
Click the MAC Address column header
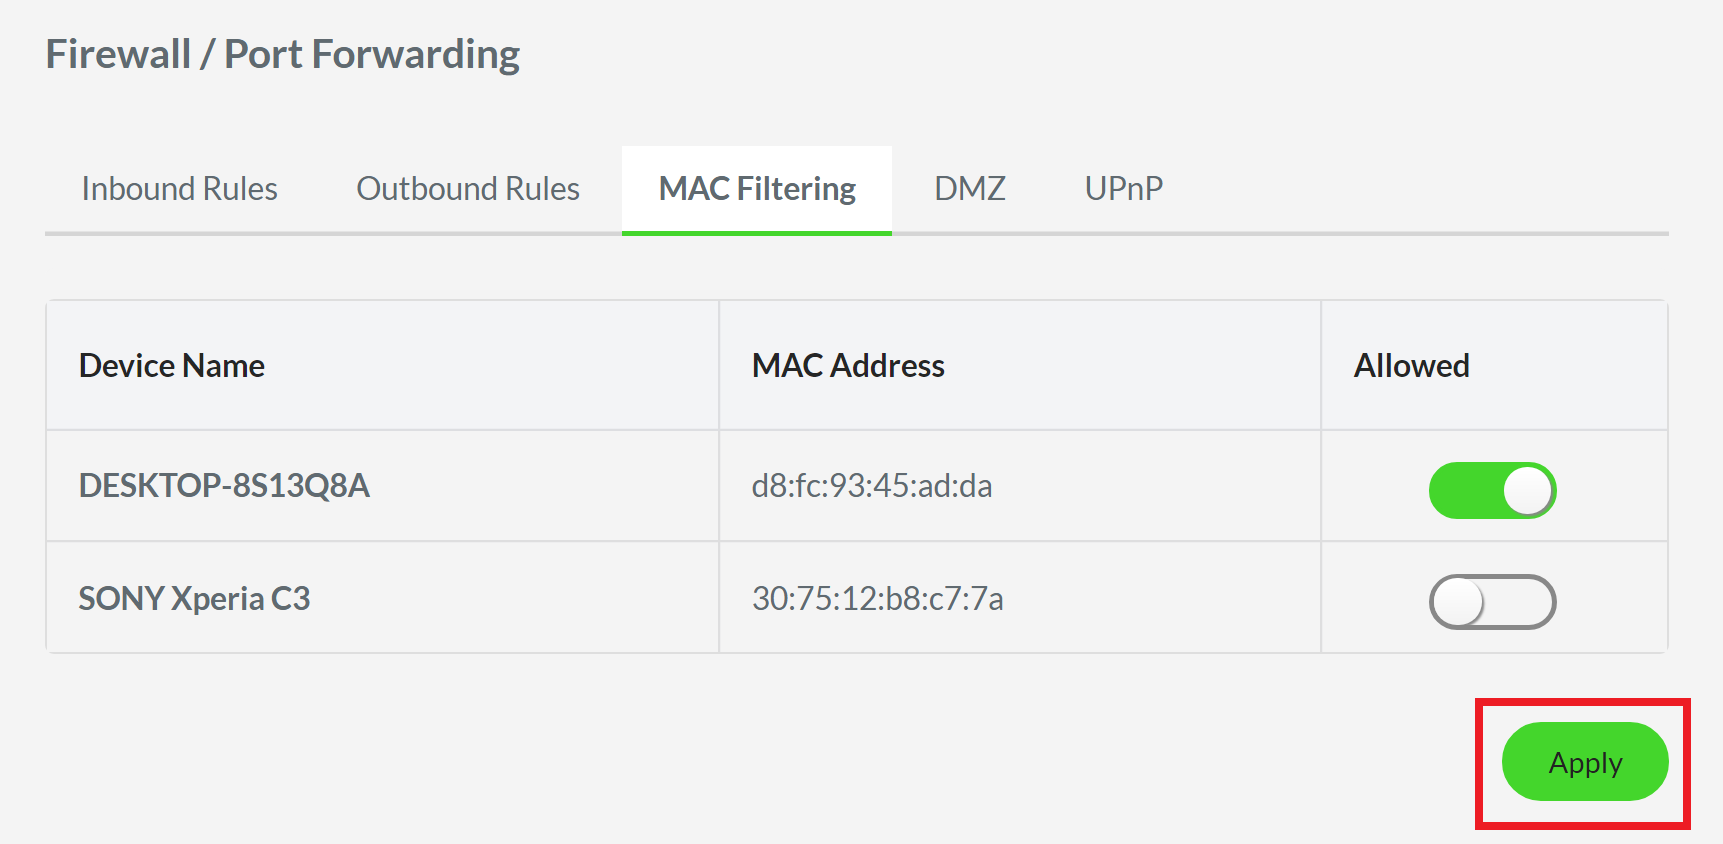(848, 366)
